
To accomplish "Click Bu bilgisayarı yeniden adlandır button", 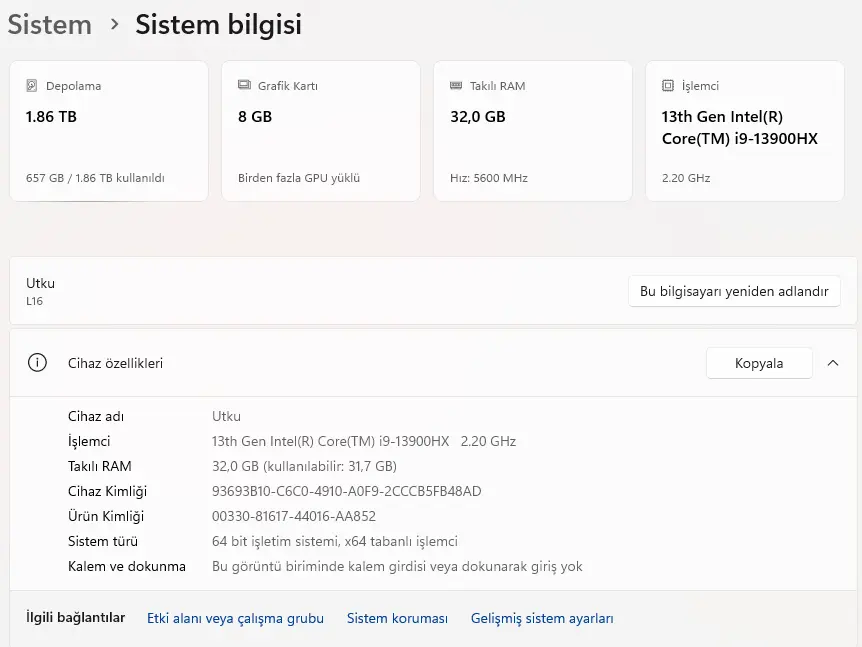I will tap(734, 291).
